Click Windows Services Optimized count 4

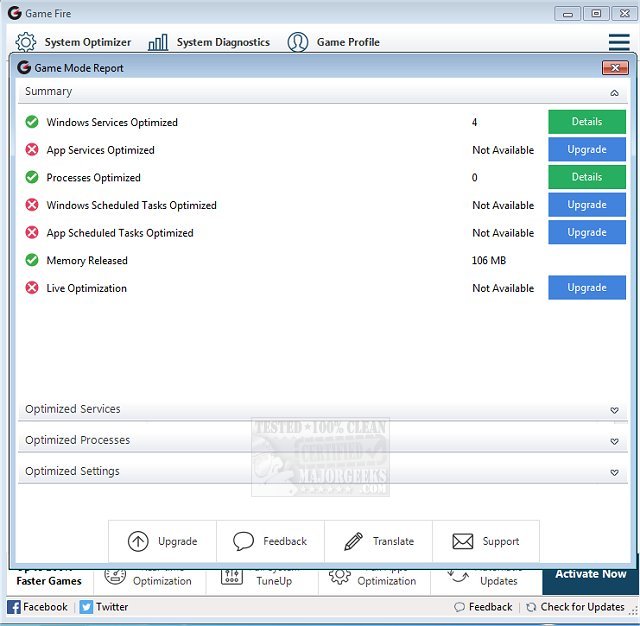click(x=474, y=122)
